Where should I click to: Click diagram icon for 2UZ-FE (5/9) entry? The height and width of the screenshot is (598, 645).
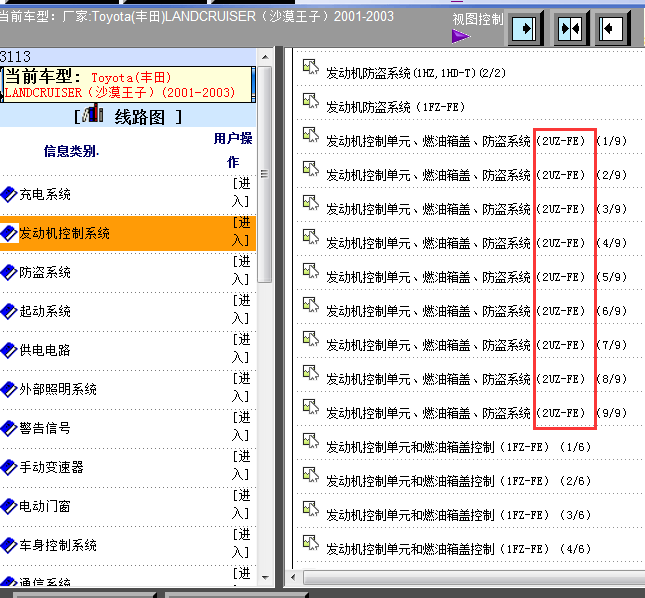click(311, 271)
